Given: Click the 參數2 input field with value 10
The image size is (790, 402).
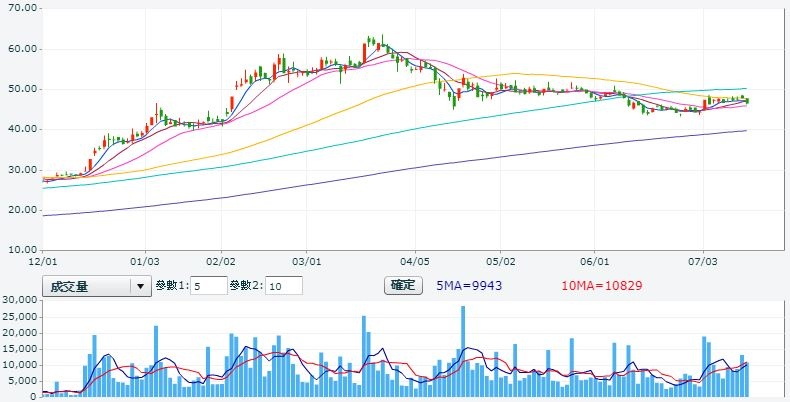Looking at the screenshot, I should click(x=284, y=286).
